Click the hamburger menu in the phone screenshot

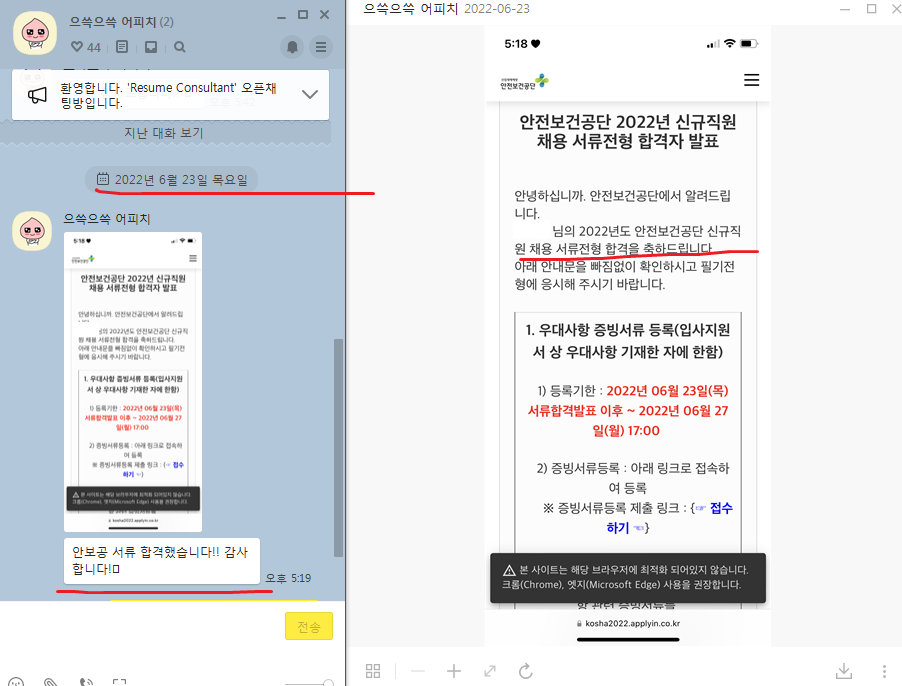tap(751, 80)
